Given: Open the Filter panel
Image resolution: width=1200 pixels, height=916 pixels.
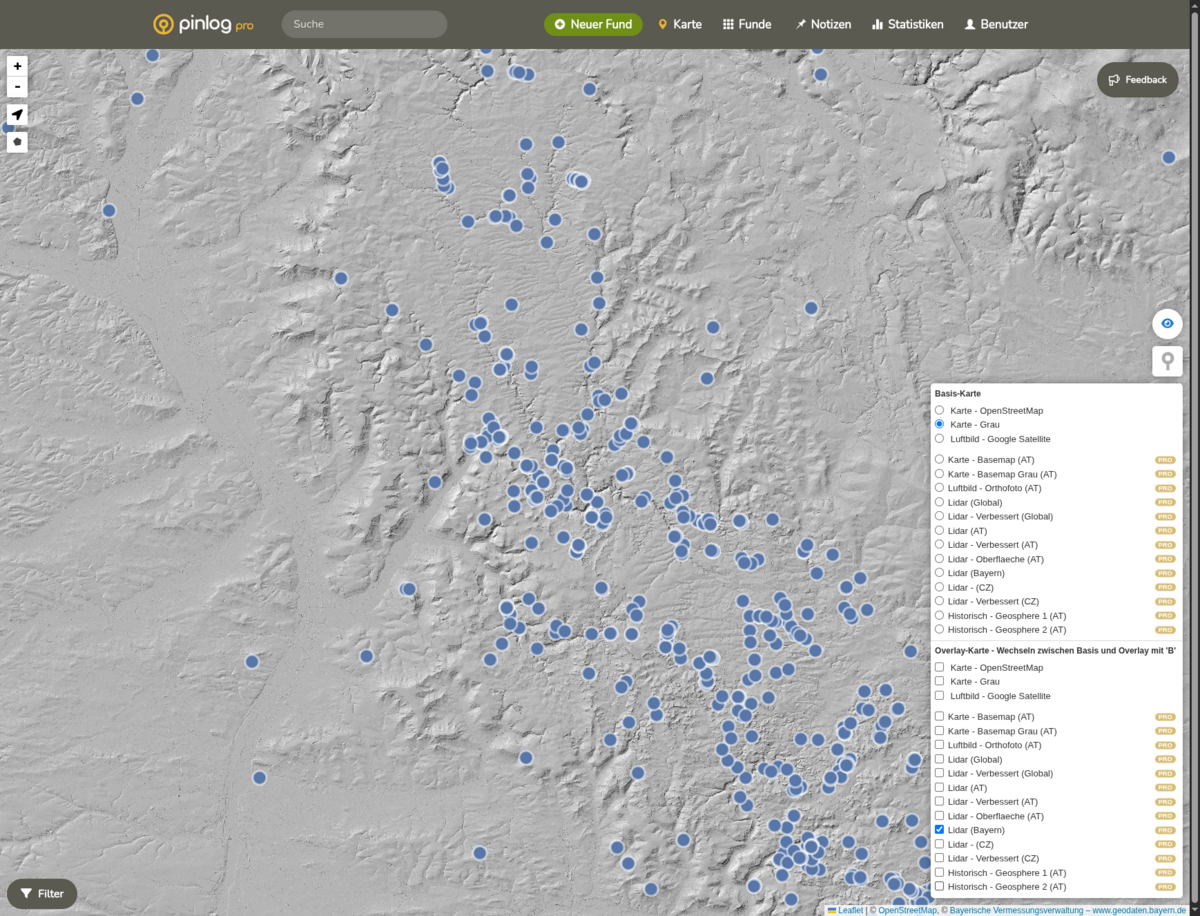Looking at the screenshot, I should coord(42,894).
